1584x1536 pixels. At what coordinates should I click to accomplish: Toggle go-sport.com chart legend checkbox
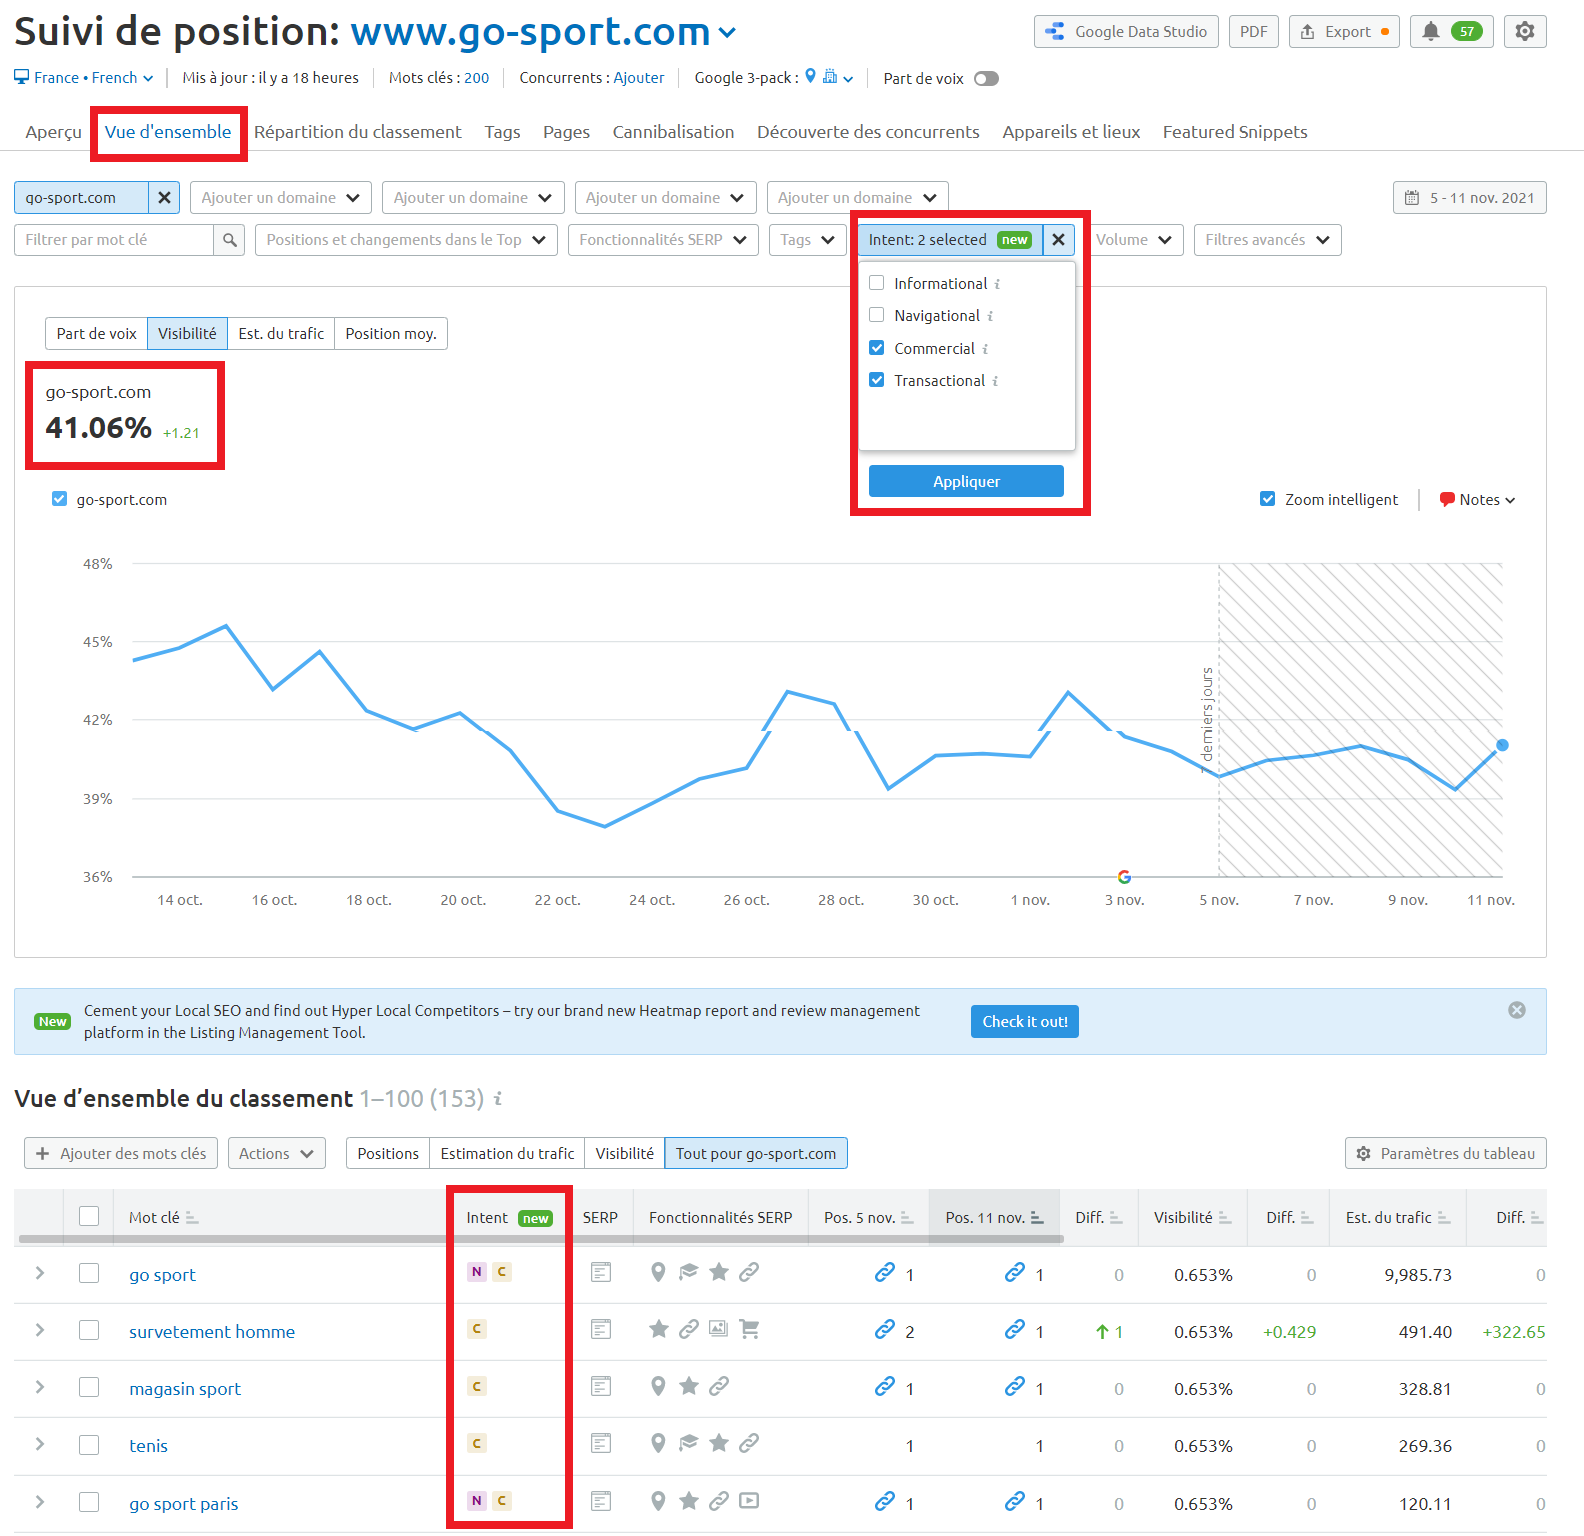(x=59, y=499)
